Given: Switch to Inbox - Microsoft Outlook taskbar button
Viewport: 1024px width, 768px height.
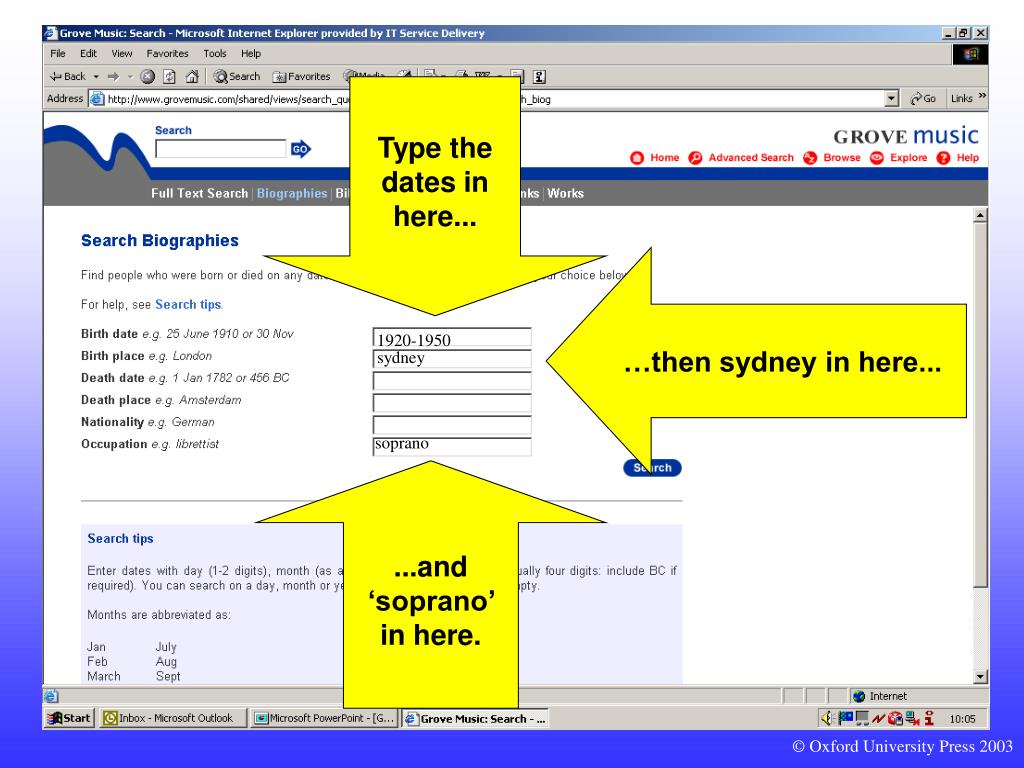Looking at the screenshot, I should point(174,718).
